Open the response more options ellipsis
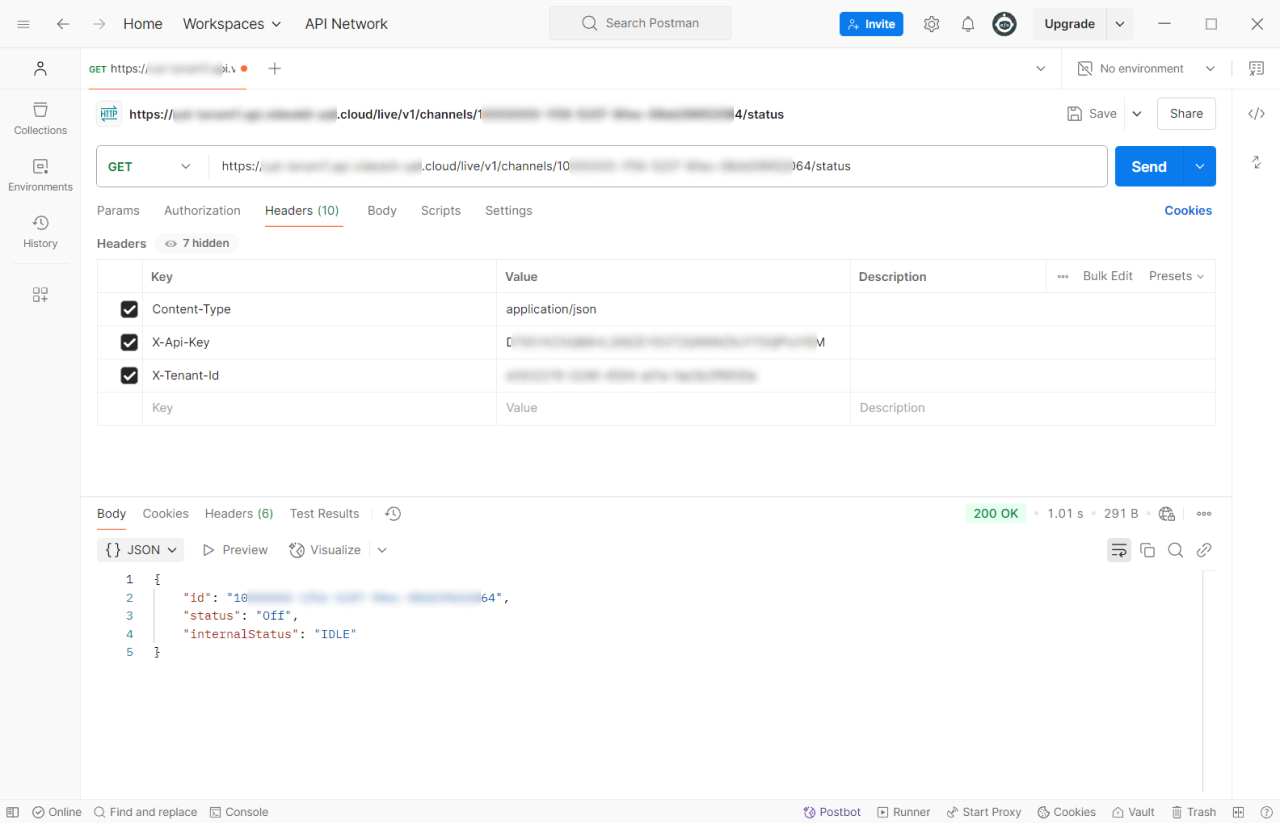1280x823 pixels. click(1204, 514)
